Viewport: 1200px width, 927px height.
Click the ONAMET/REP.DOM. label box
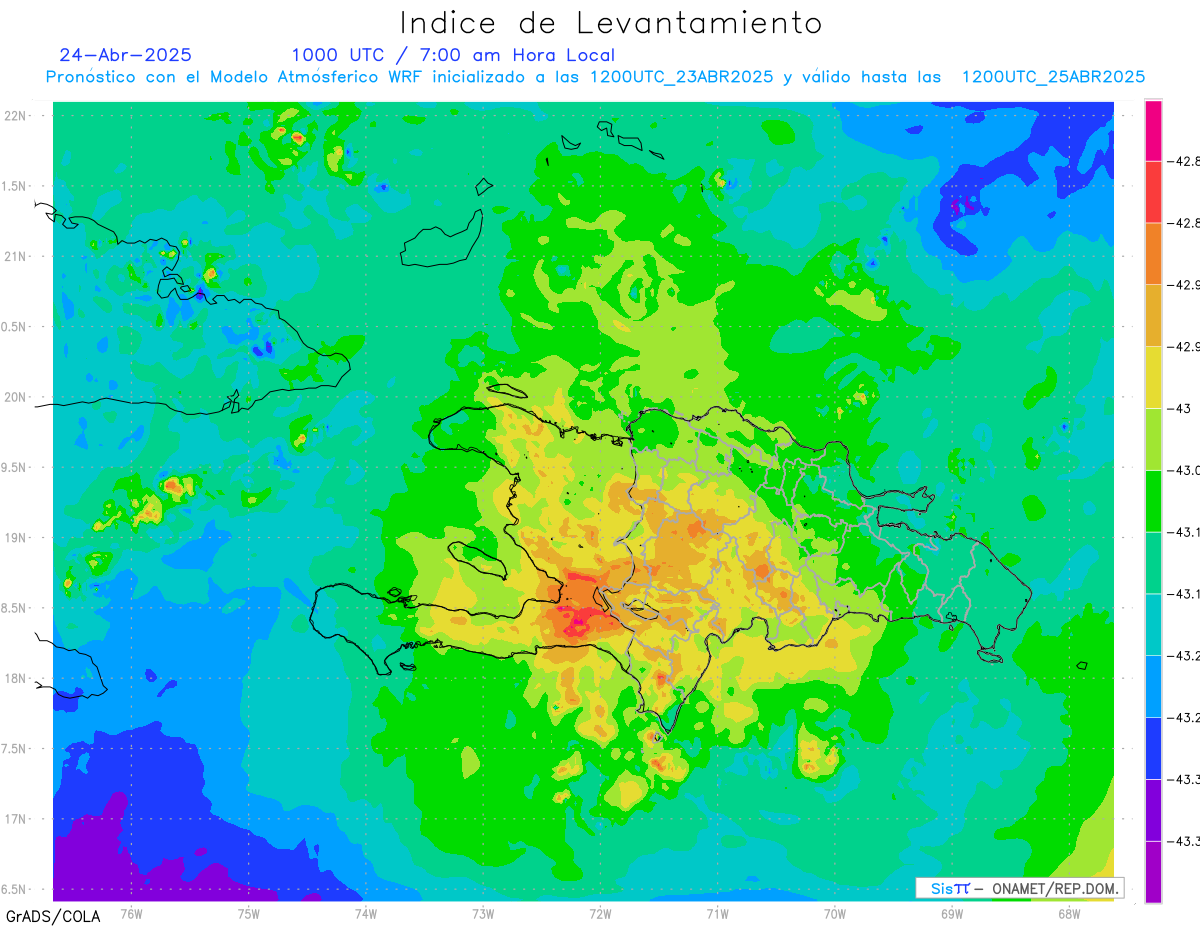click(1020, 888)
